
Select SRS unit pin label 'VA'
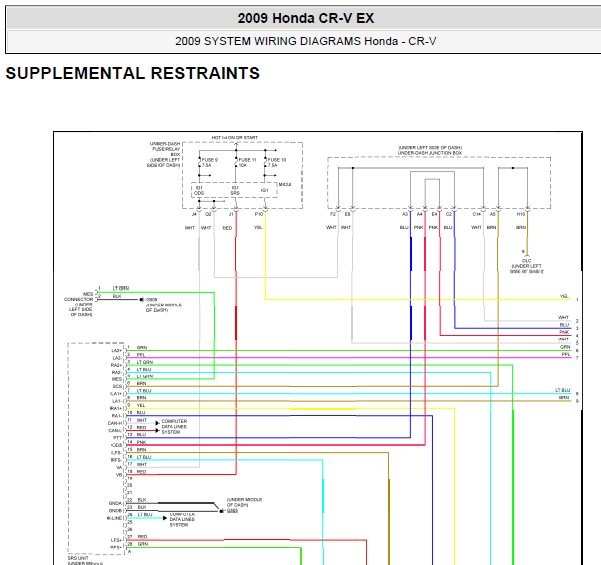point(119,468)
